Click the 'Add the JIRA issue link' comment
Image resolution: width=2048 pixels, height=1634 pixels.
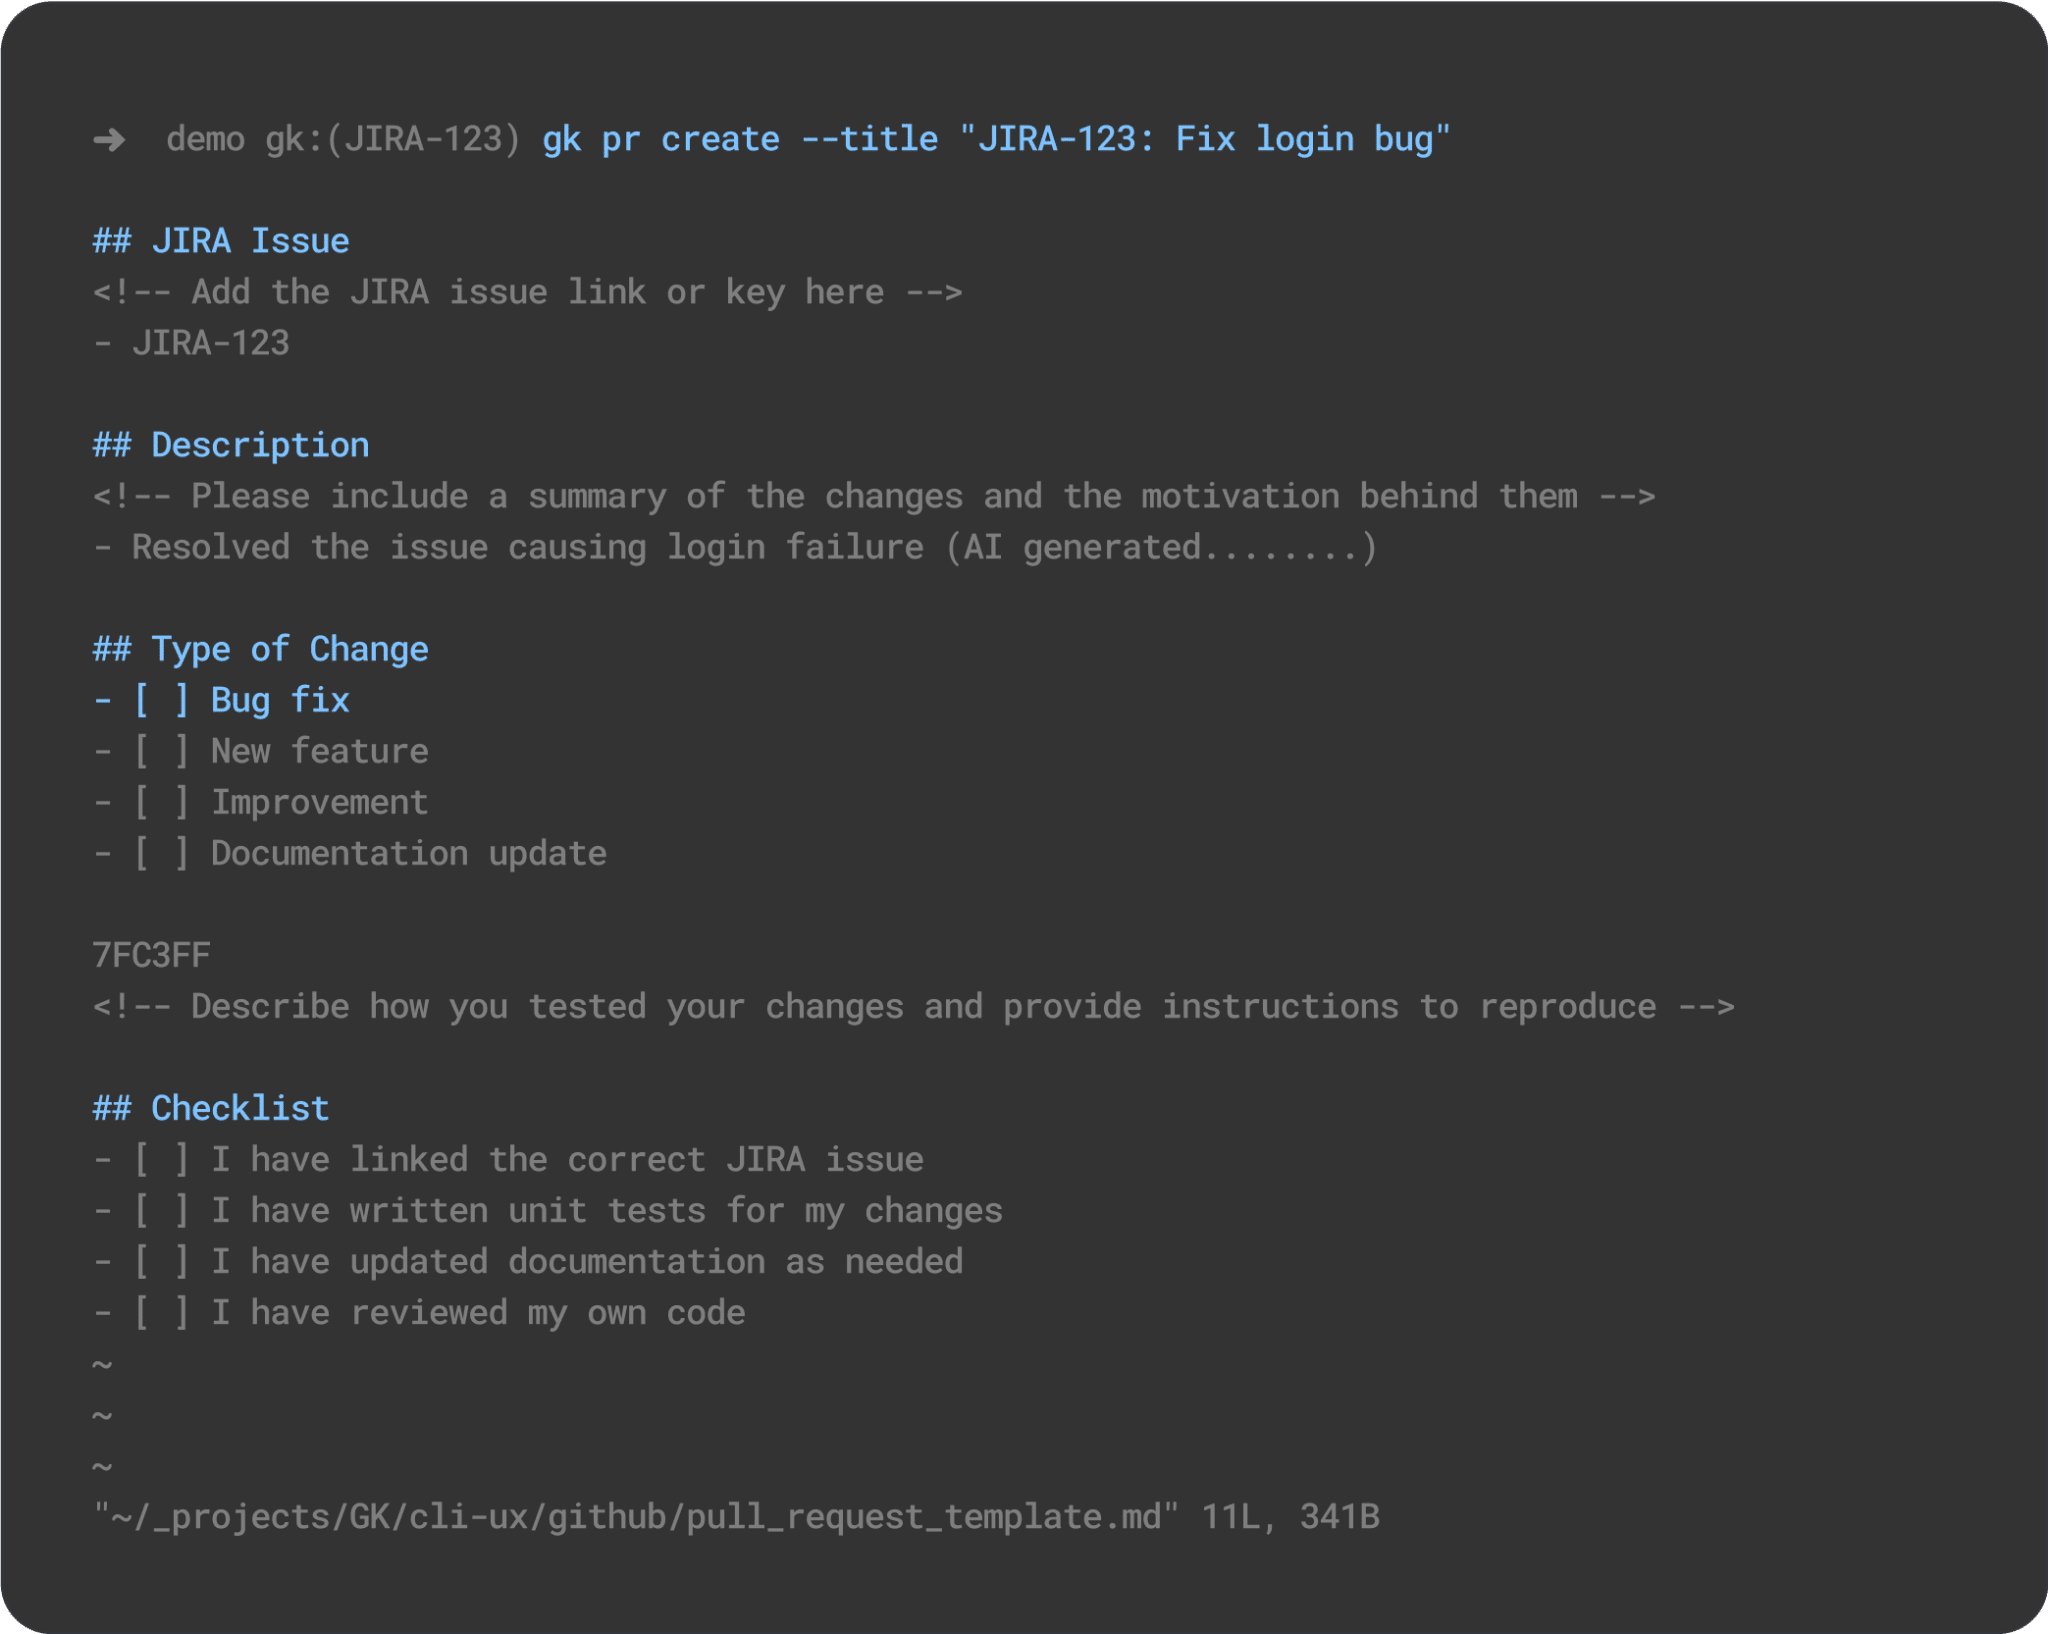527,293
